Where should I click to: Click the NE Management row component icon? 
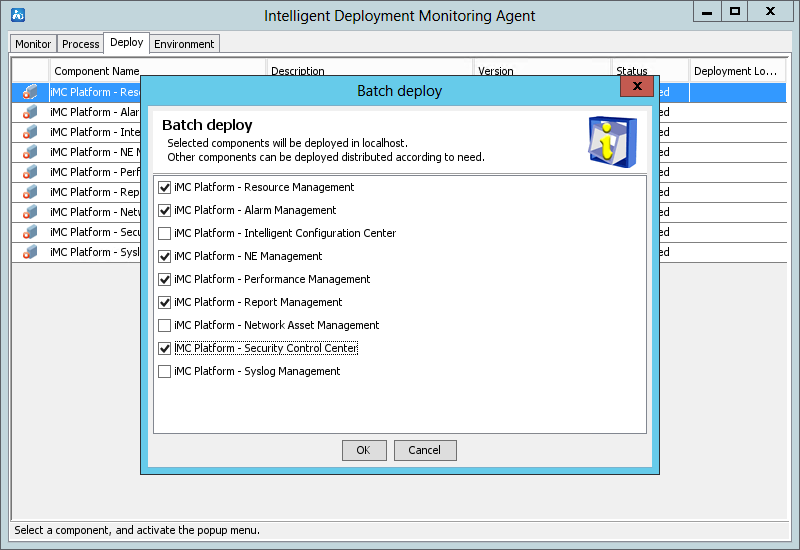pos(30,152)
